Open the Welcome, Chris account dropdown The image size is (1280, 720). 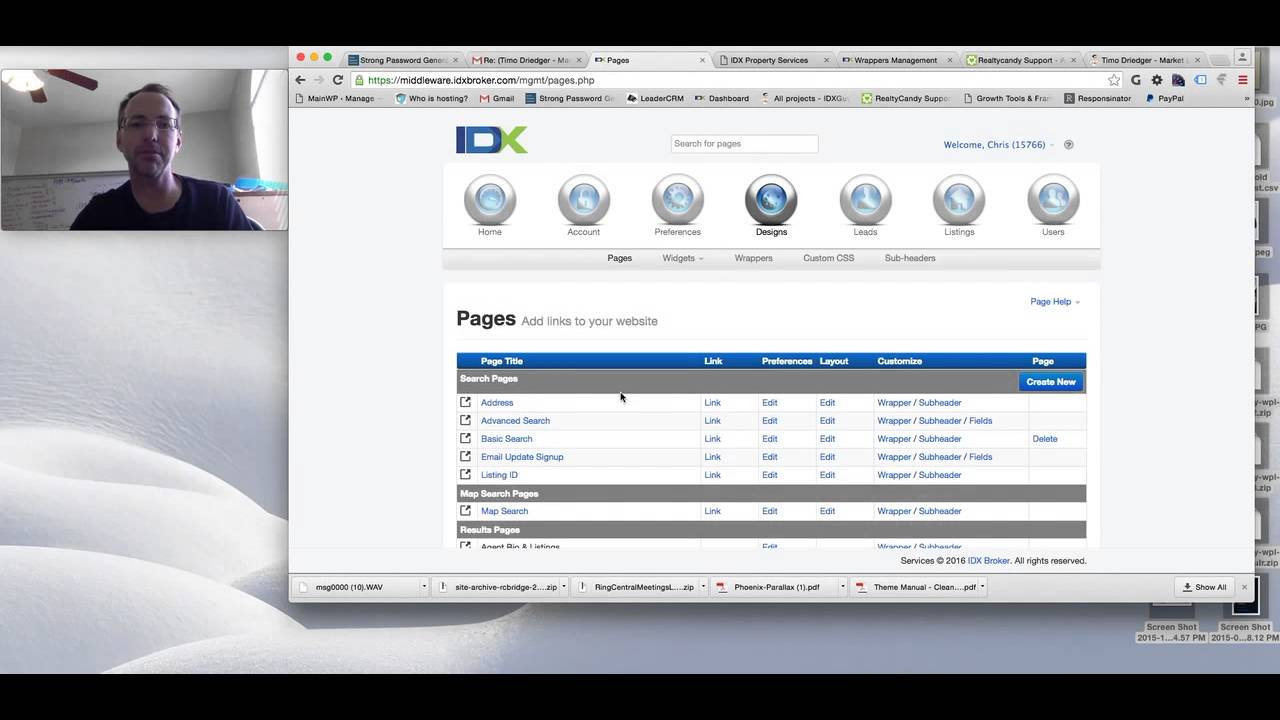pyautogui.click(x=999, y=145)
